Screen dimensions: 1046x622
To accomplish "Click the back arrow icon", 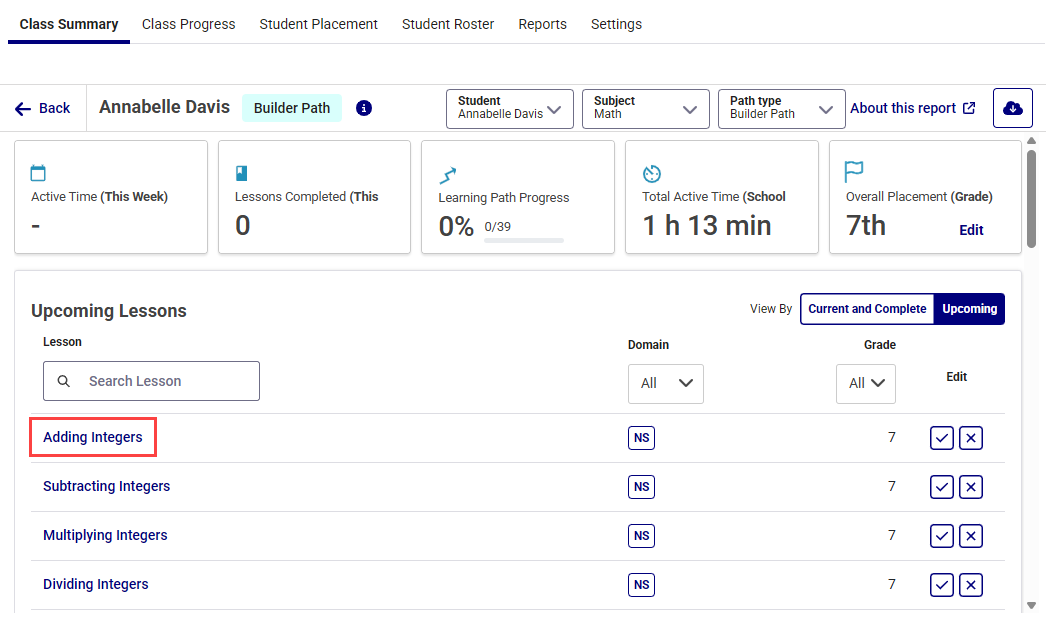I will (x=23, y=109).
